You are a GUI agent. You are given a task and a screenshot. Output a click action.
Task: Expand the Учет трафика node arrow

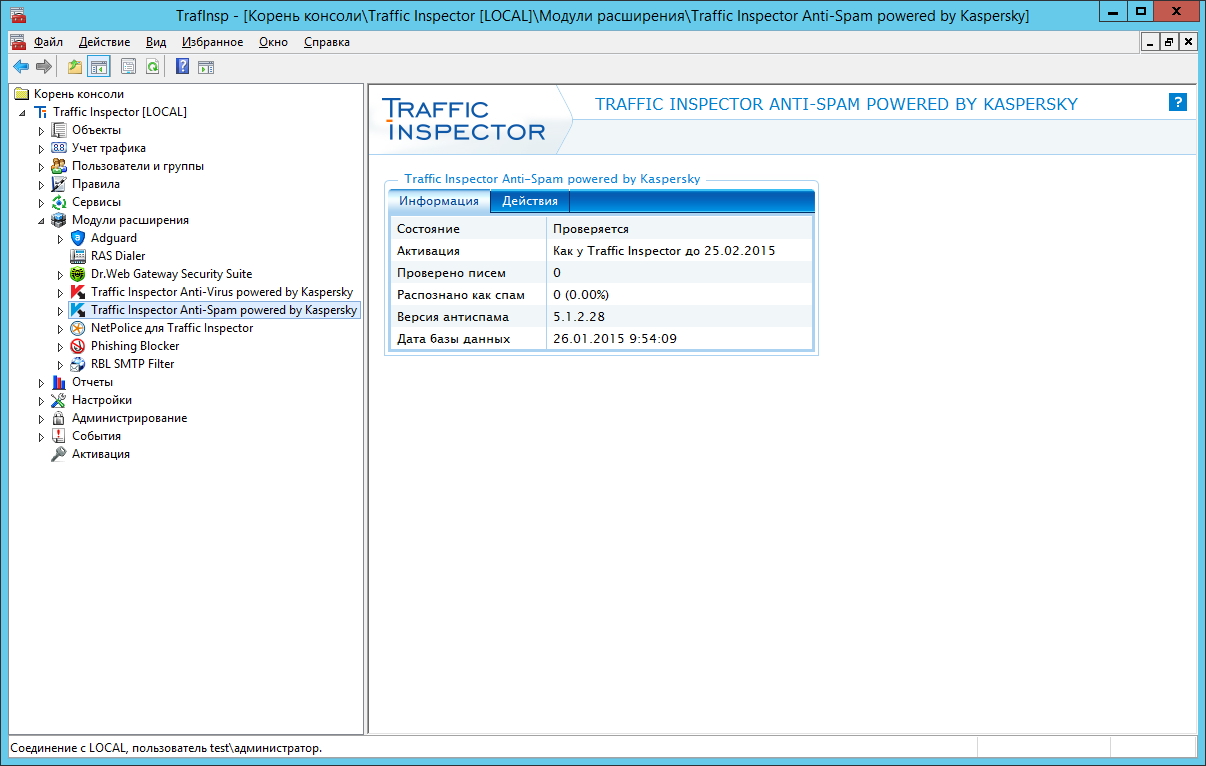(42, 148)
